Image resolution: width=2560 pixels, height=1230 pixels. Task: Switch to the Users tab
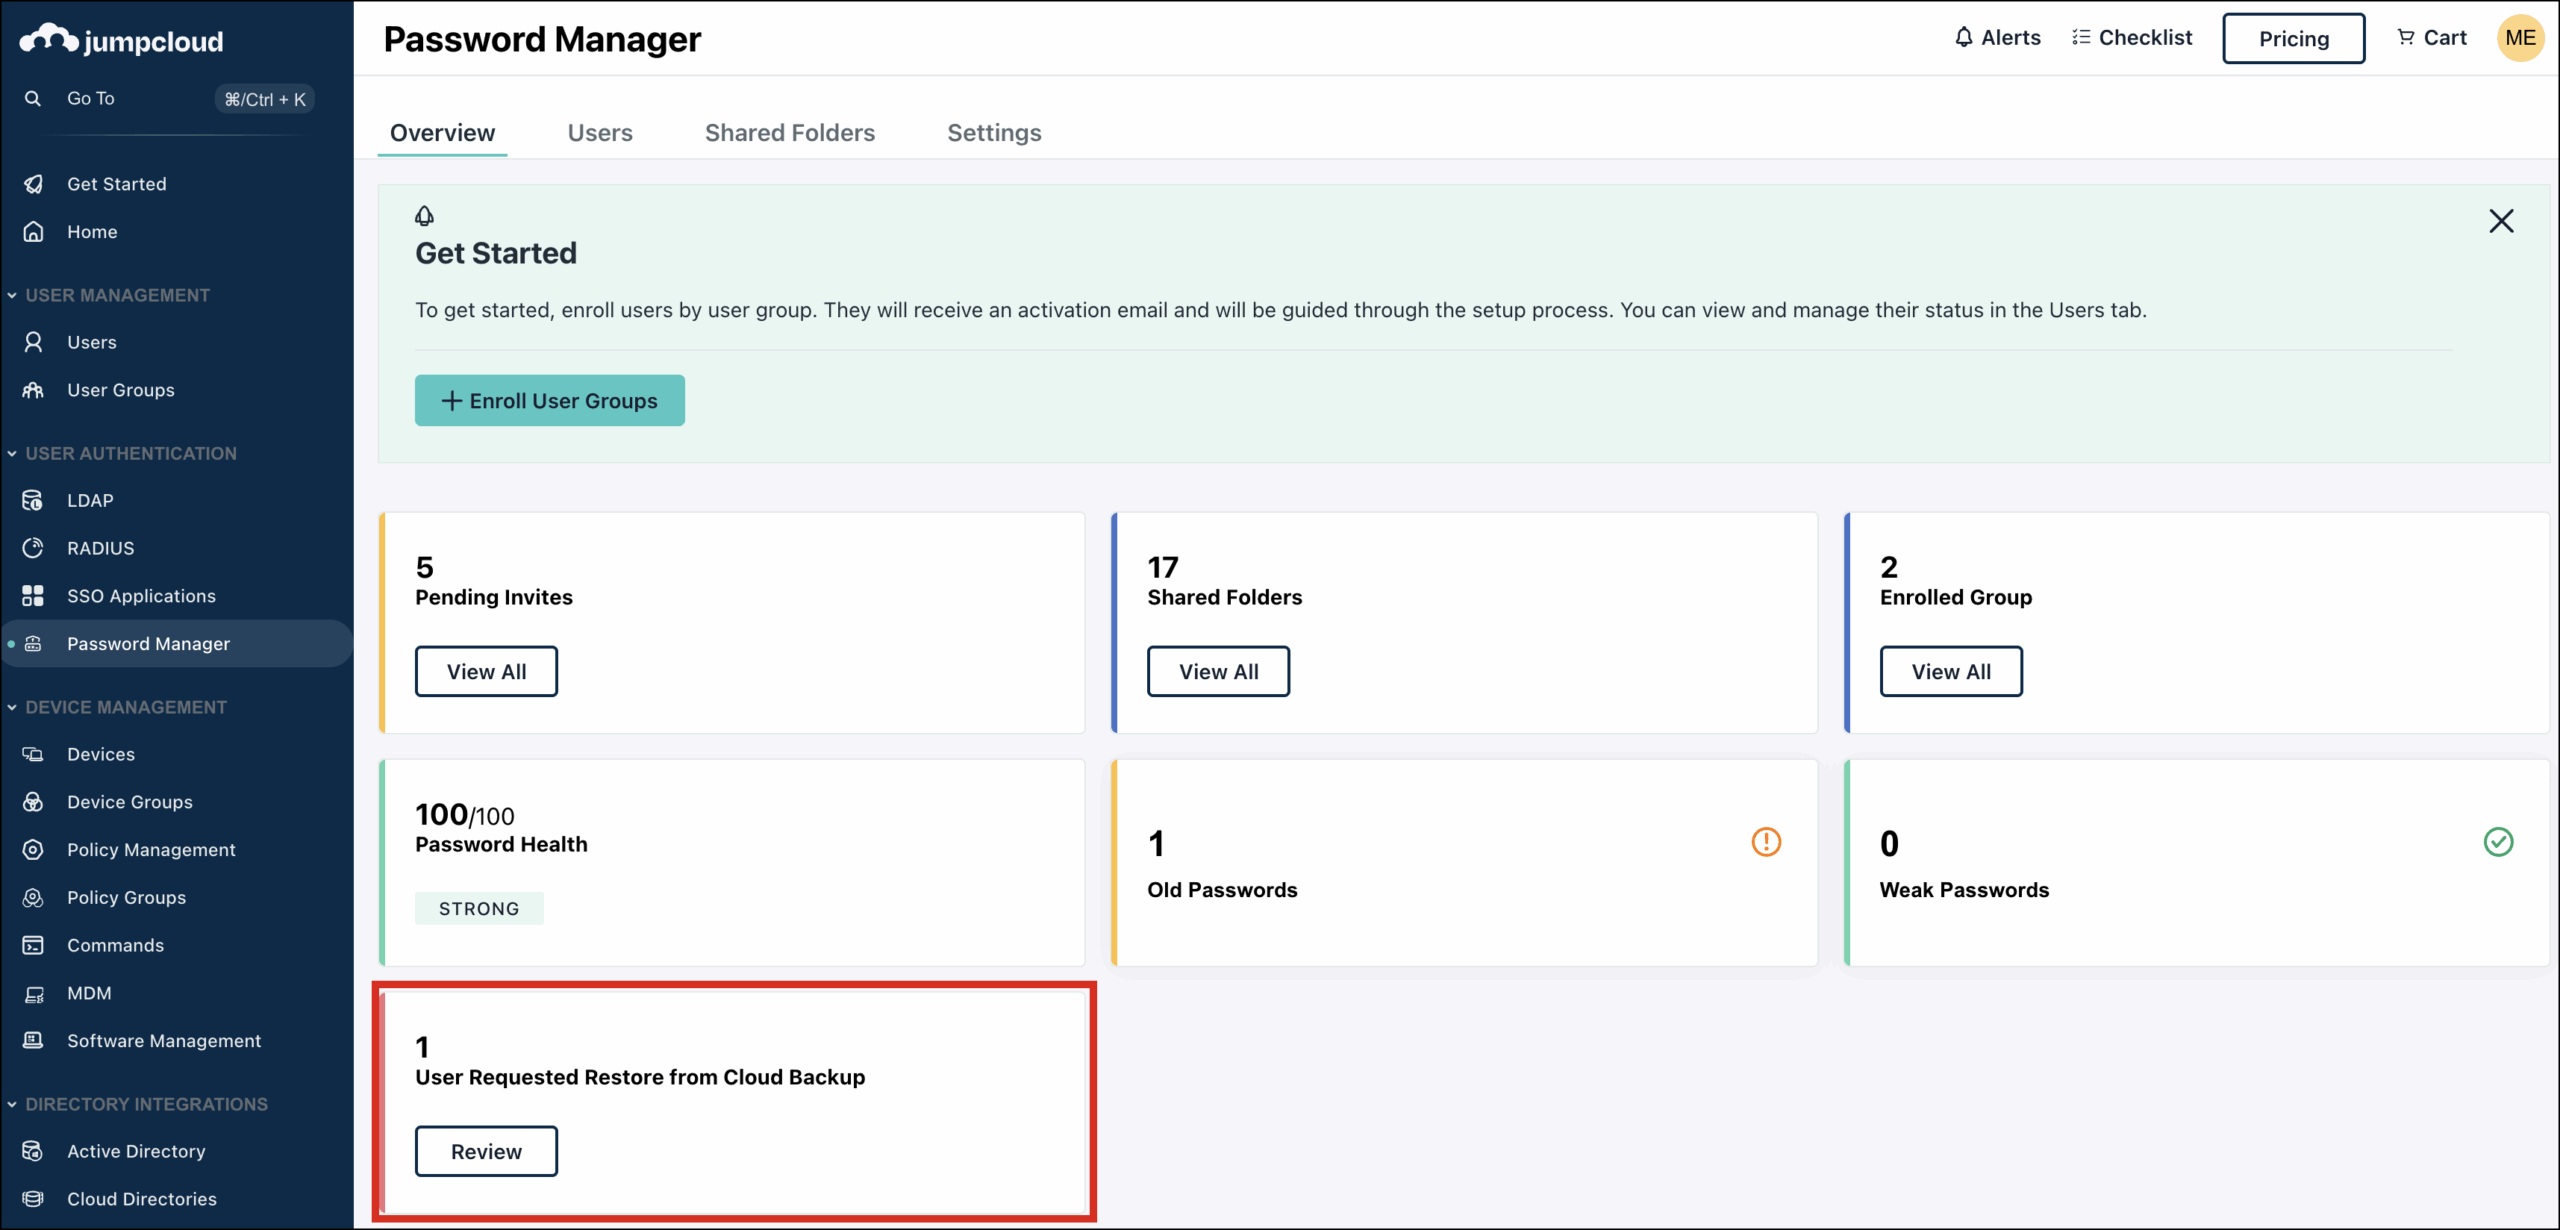600,133
